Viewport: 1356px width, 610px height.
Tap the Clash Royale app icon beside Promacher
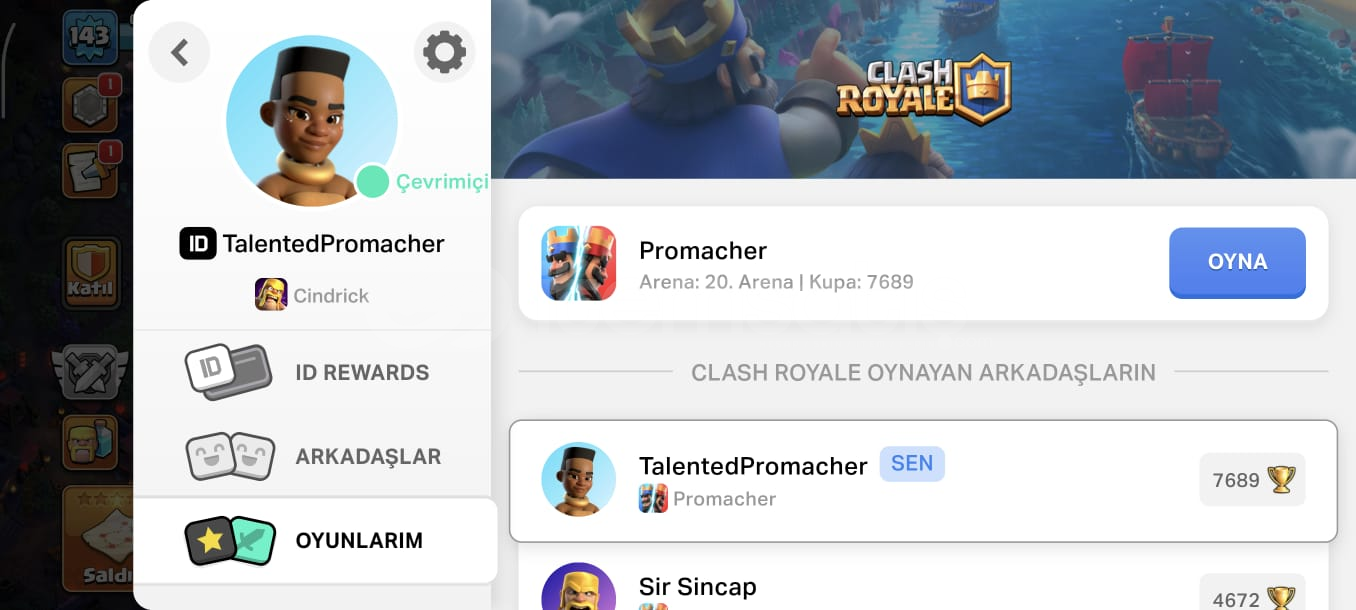click(x=578, y=263)
